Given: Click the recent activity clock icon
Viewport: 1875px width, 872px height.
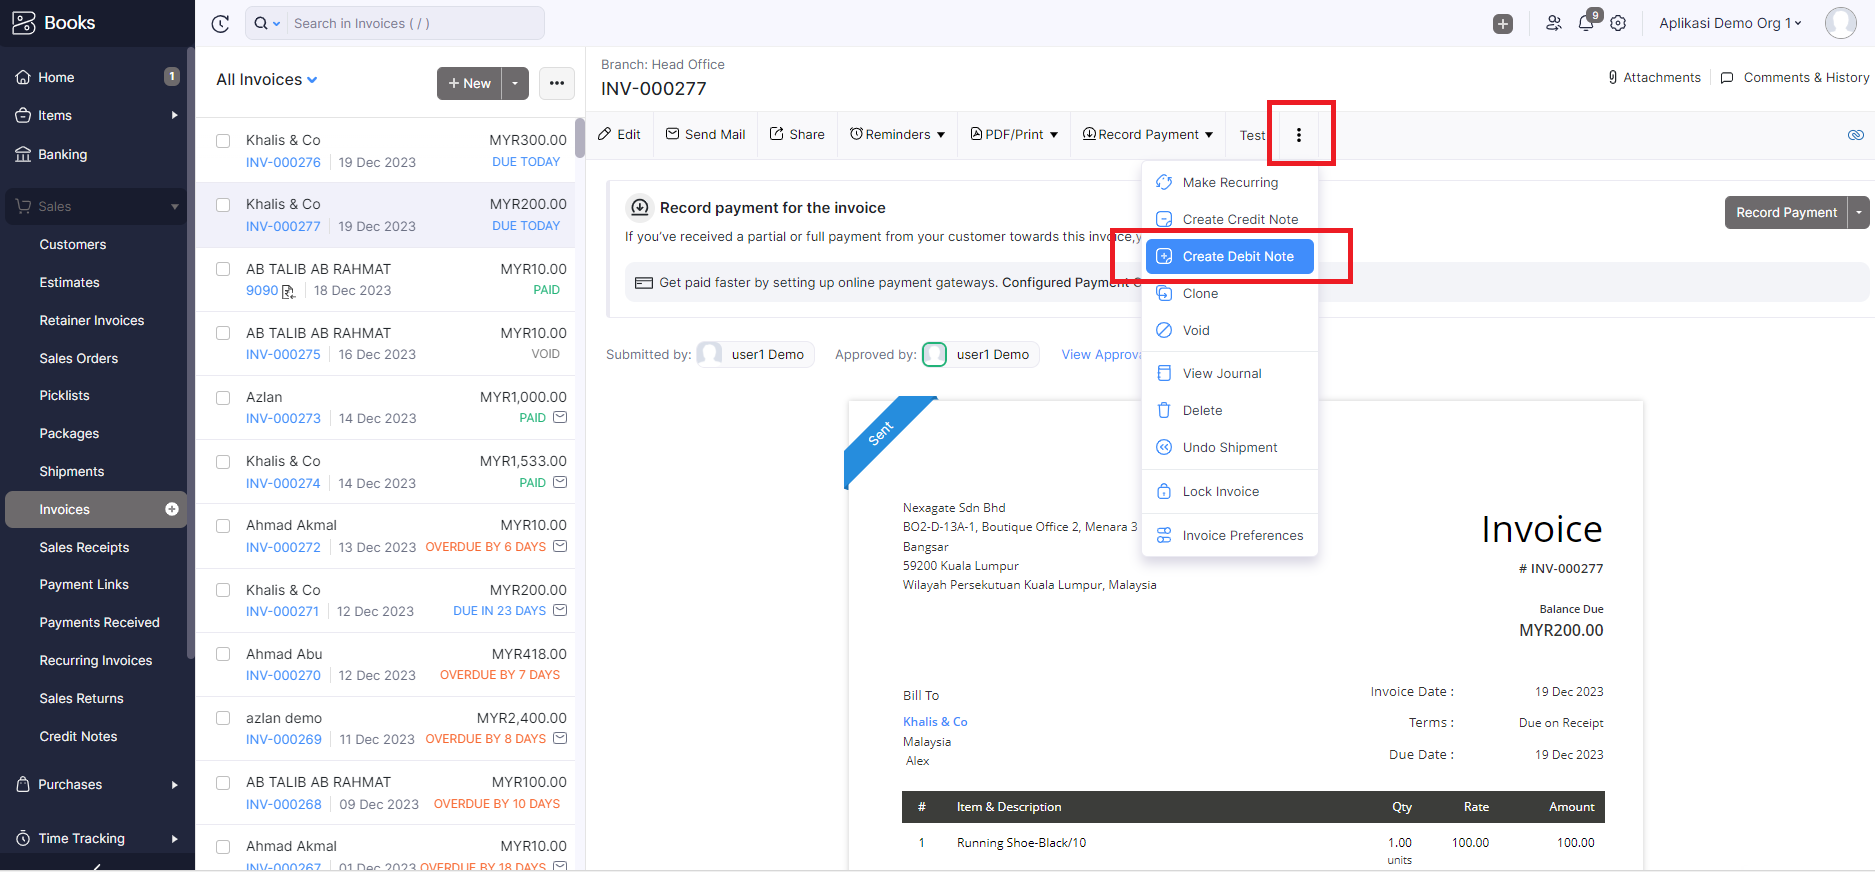Looking at the screenshot, I should [x=221, y=24].
